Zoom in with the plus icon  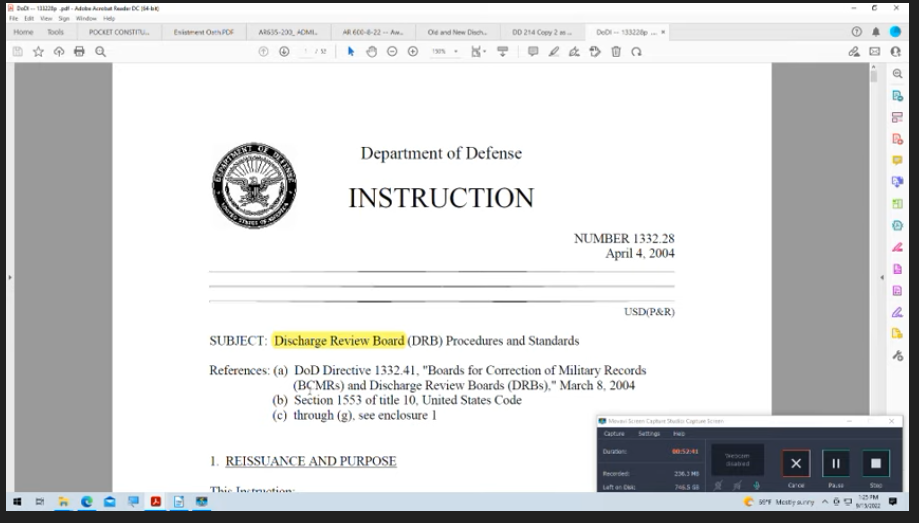(413, 52)
